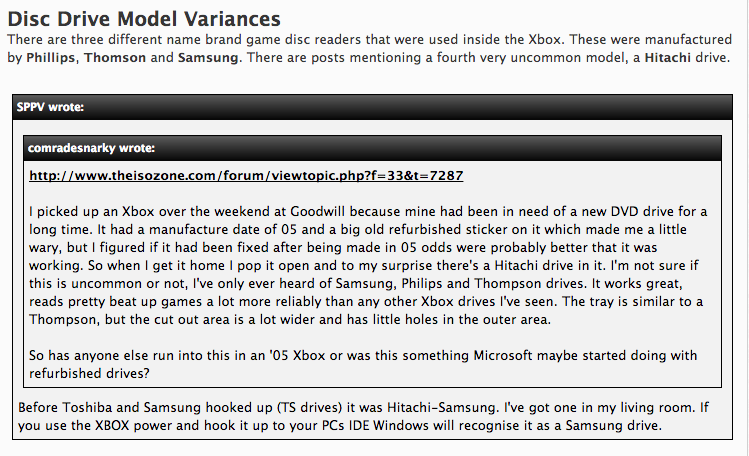Click the bold Thomson brand name

coord(115,58)
